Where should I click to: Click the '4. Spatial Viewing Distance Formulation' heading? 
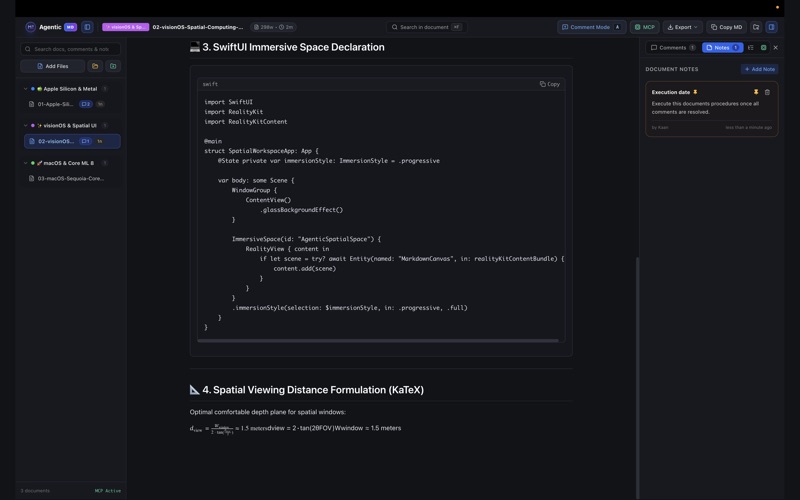click(313, 390)
